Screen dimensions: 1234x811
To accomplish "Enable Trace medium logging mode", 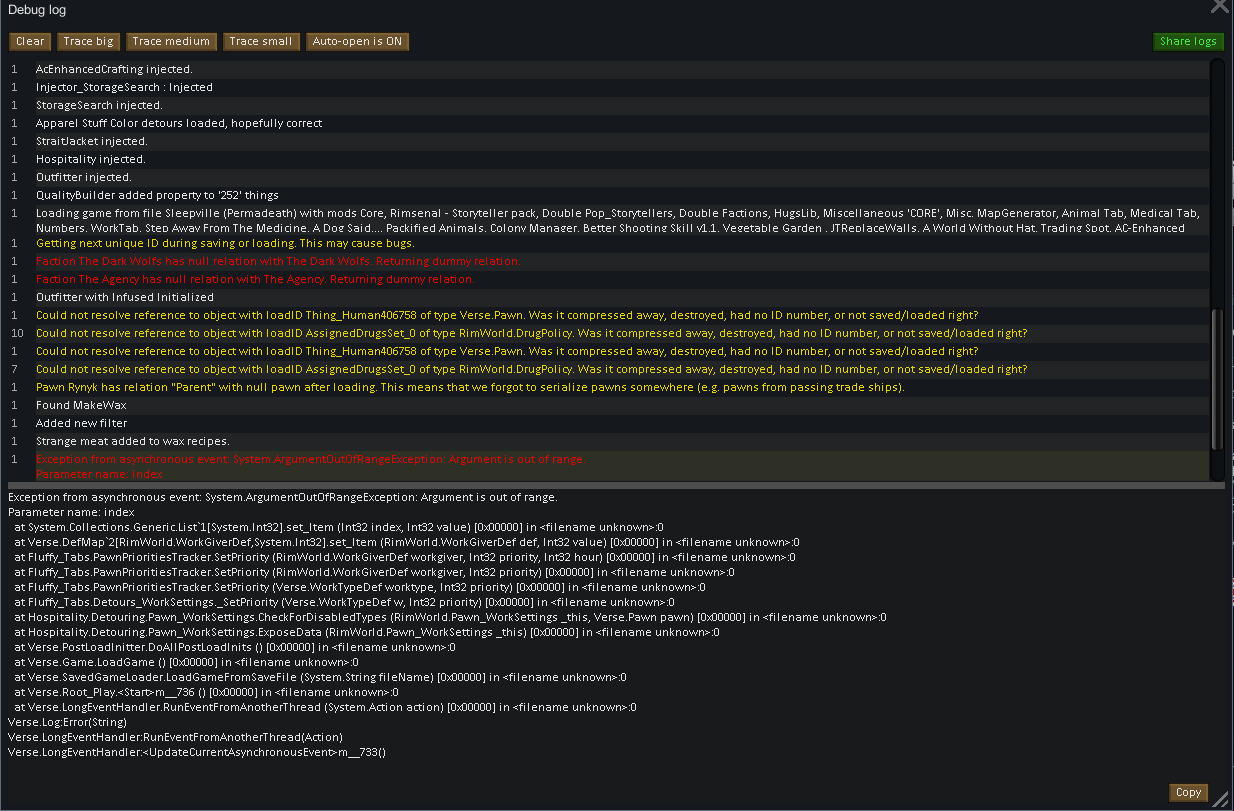I will [x=171, y=41].
